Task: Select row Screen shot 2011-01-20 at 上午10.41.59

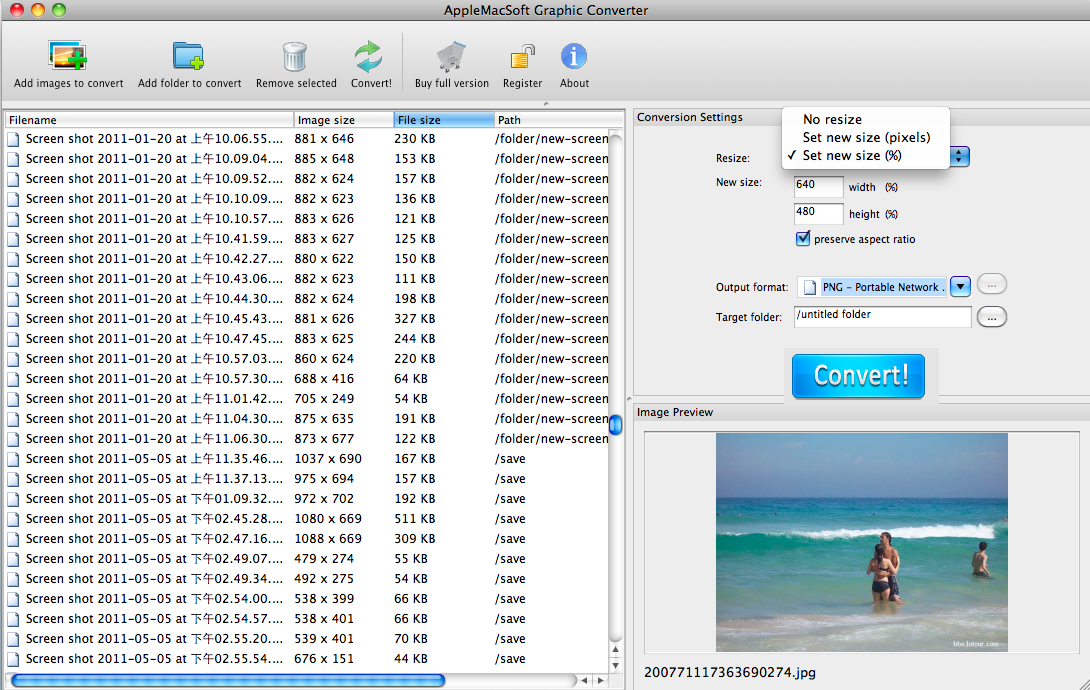Action: click(x=307, y=239)
